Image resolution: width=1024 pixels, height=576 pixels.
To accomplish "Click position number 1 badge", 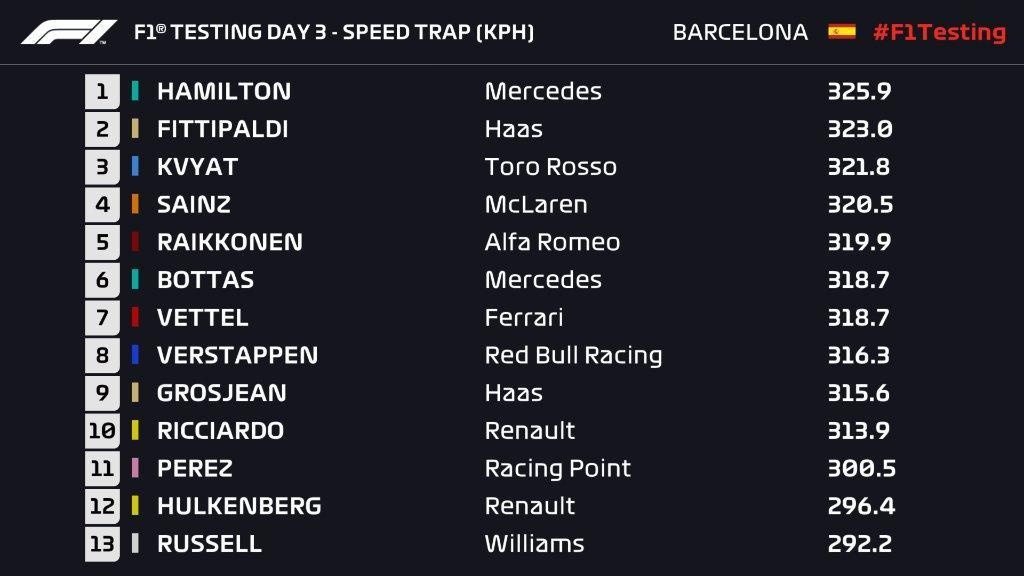I will tap(102, 92).
